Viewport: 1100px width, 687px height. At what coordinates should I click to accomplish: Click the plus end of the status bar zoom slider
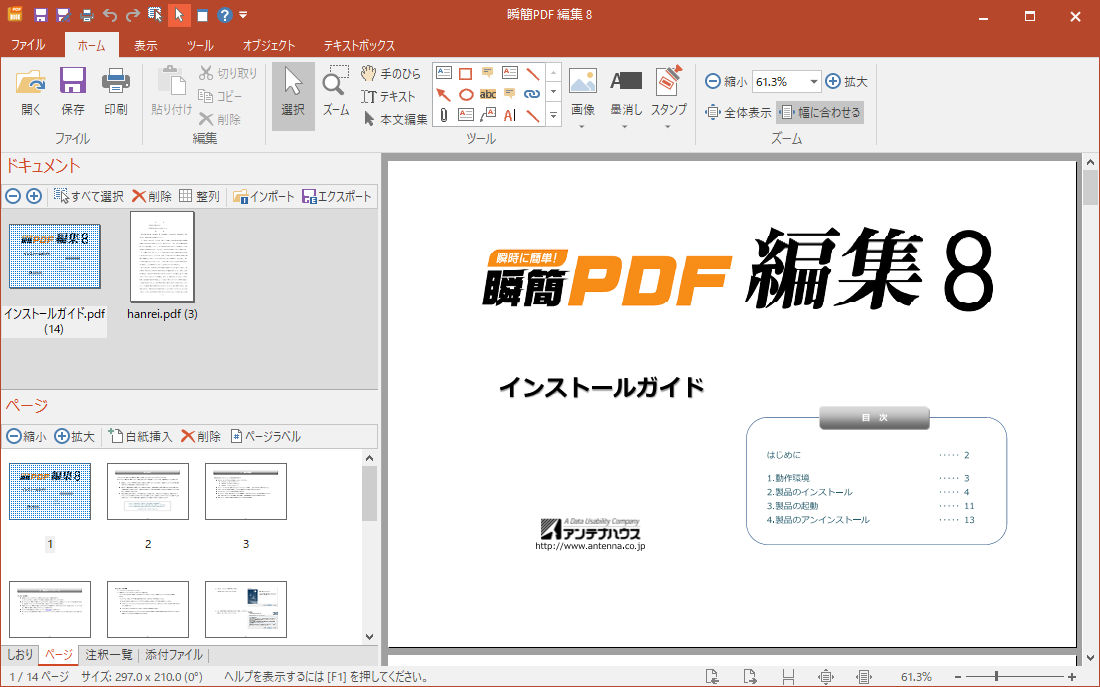pyautogui.click(x=1071, y=677)
